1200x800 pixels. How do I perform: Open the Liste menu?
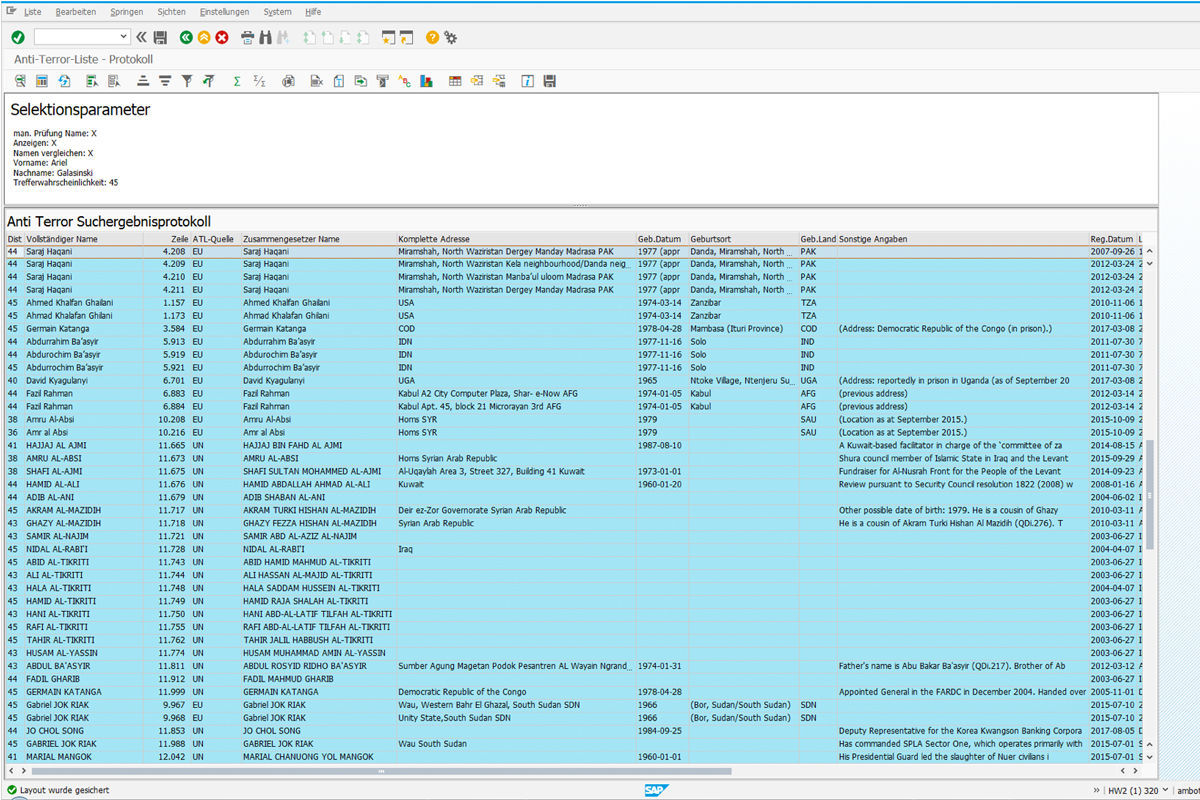33,12
